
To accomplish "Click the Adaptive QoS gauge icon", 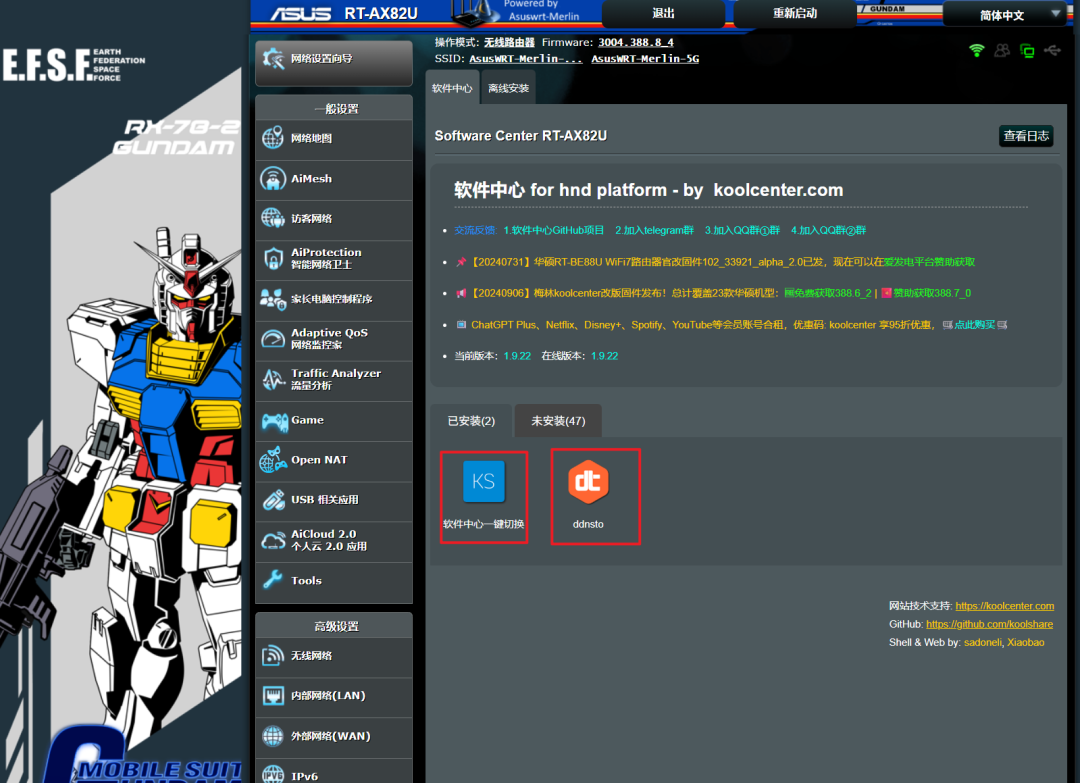I will pos(273,339).
